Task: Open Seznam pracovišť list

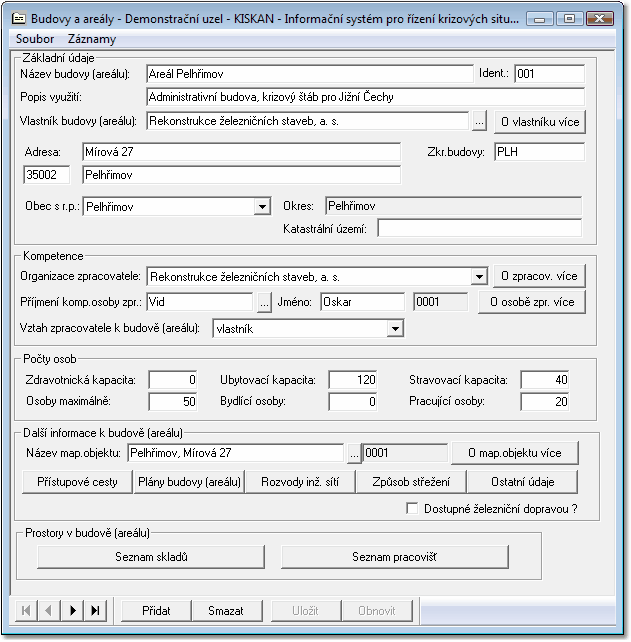Action: pyautogui.click(x=395, y=557)
